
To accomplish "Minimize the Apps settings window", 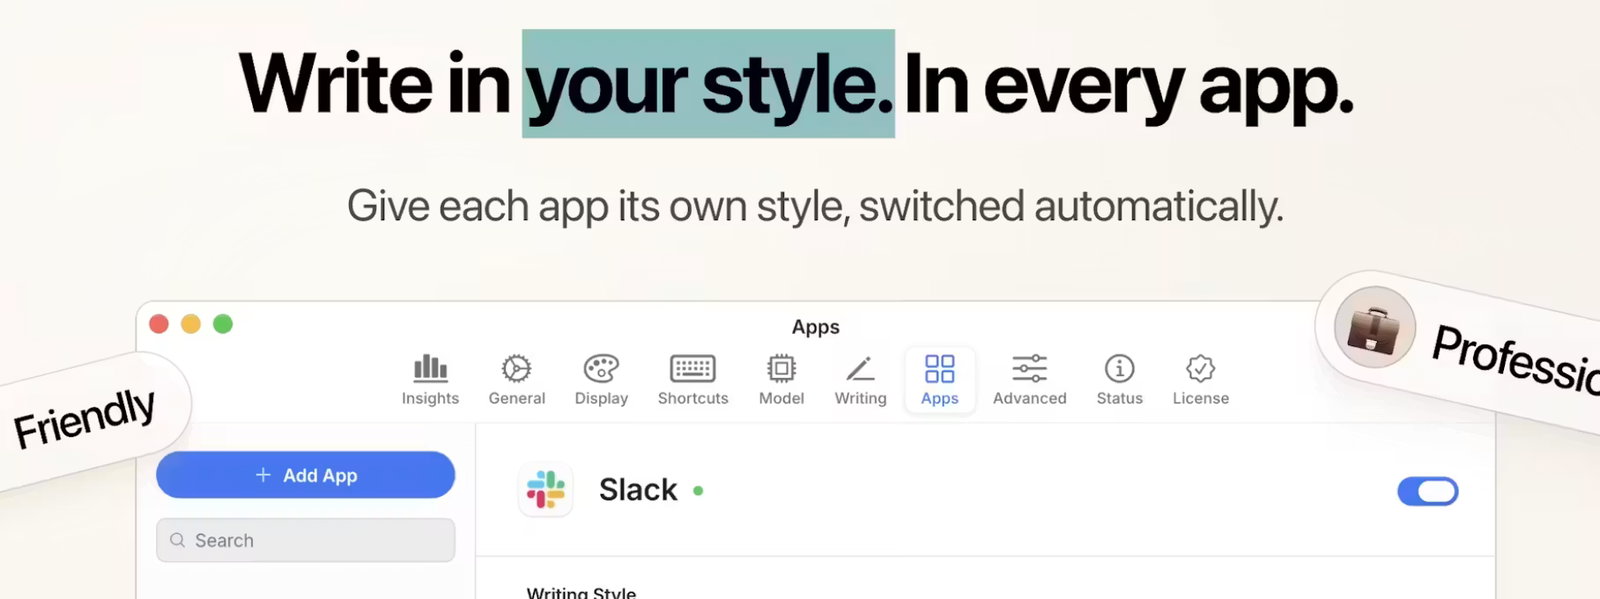I will (191, 324).
